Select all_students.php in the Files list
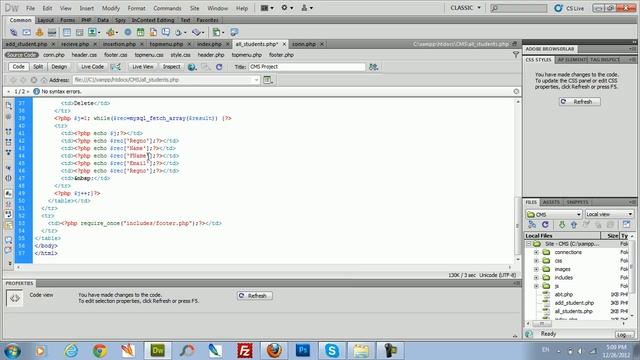Image resolution: width=640 pixels, height=360 pixels. [x=573, y=311]
